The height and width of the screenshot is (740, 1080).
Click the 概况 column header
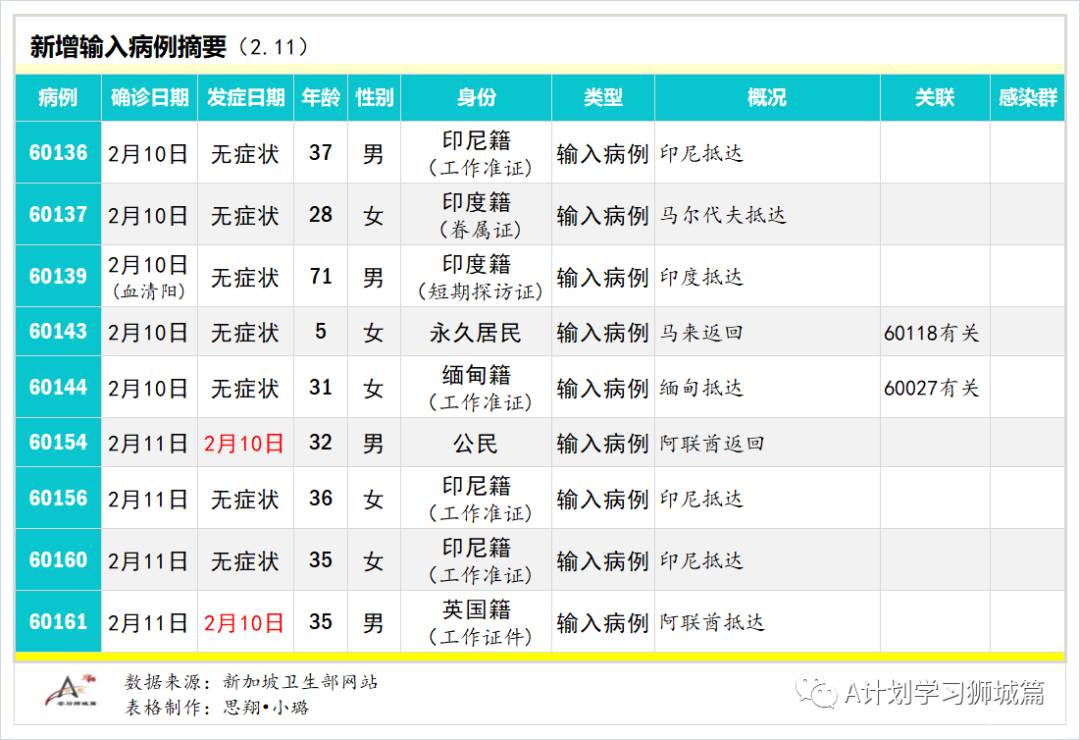pos(766,97)
